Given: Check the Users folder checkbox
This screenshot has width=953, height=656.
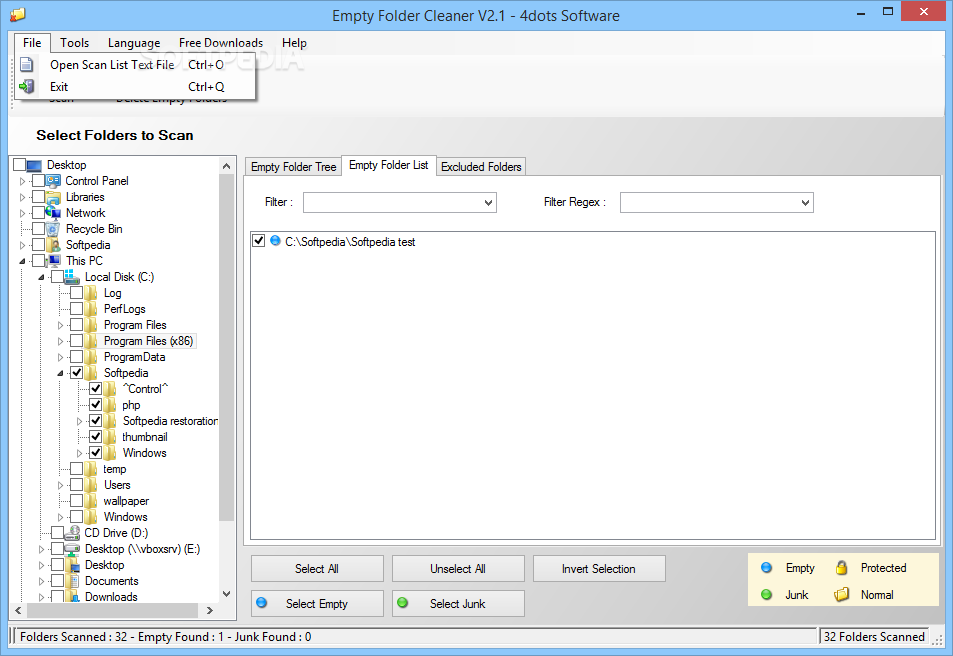Looking at the screenshot, I should (x=77, y=485).
